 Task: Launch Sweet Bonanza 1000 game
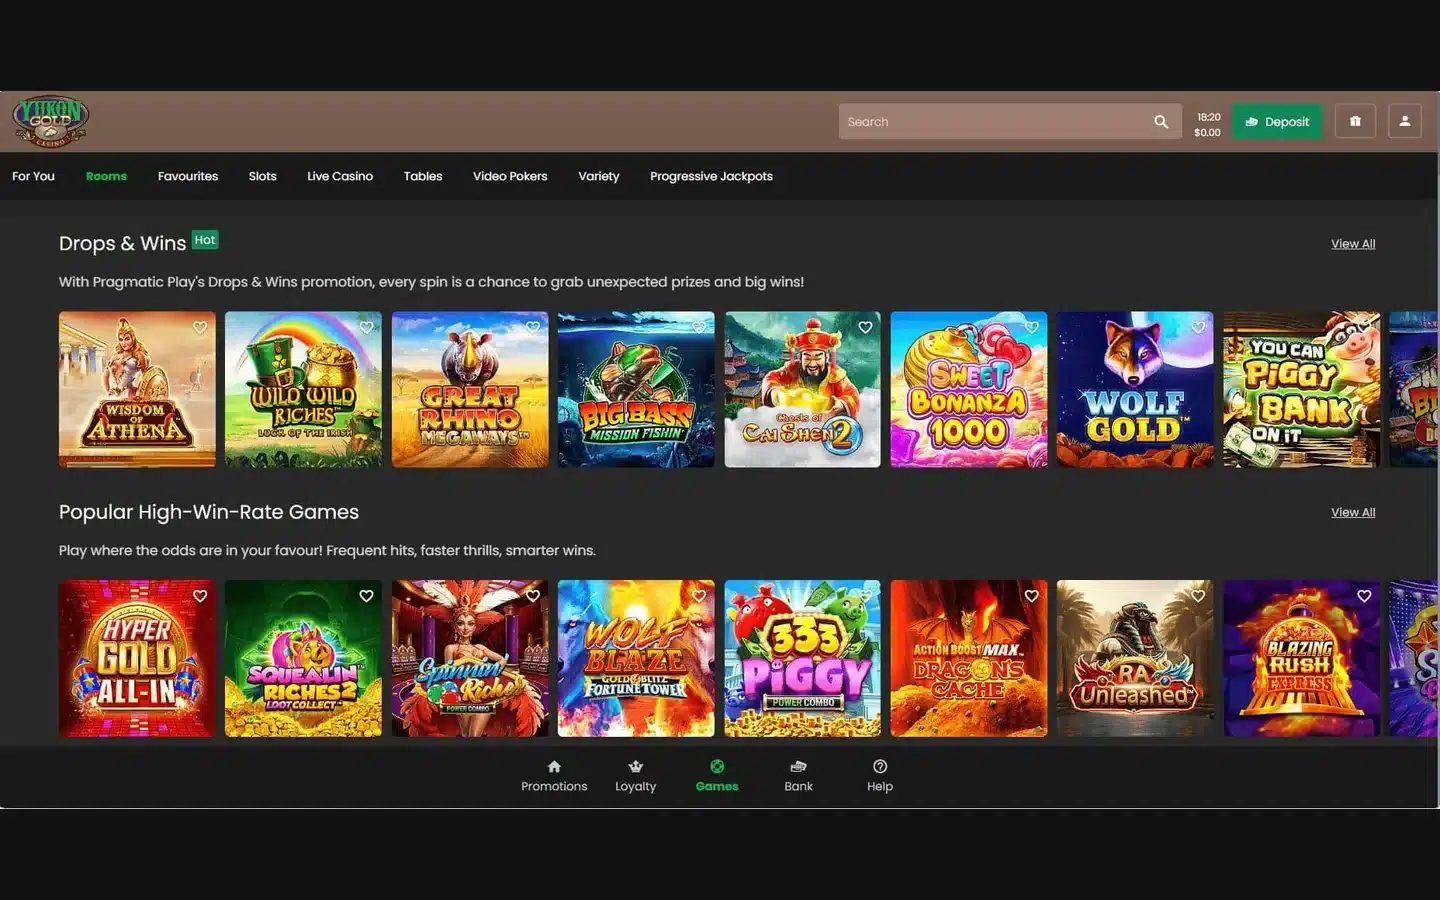(969, 389)
